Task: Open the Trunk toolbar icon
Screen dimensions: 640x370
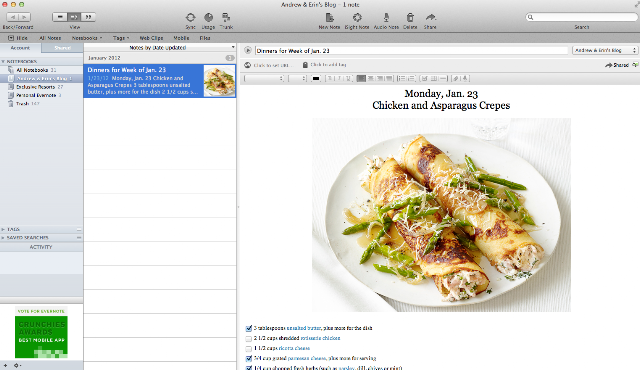Action: pyautogui.click(x=226, y=18)
